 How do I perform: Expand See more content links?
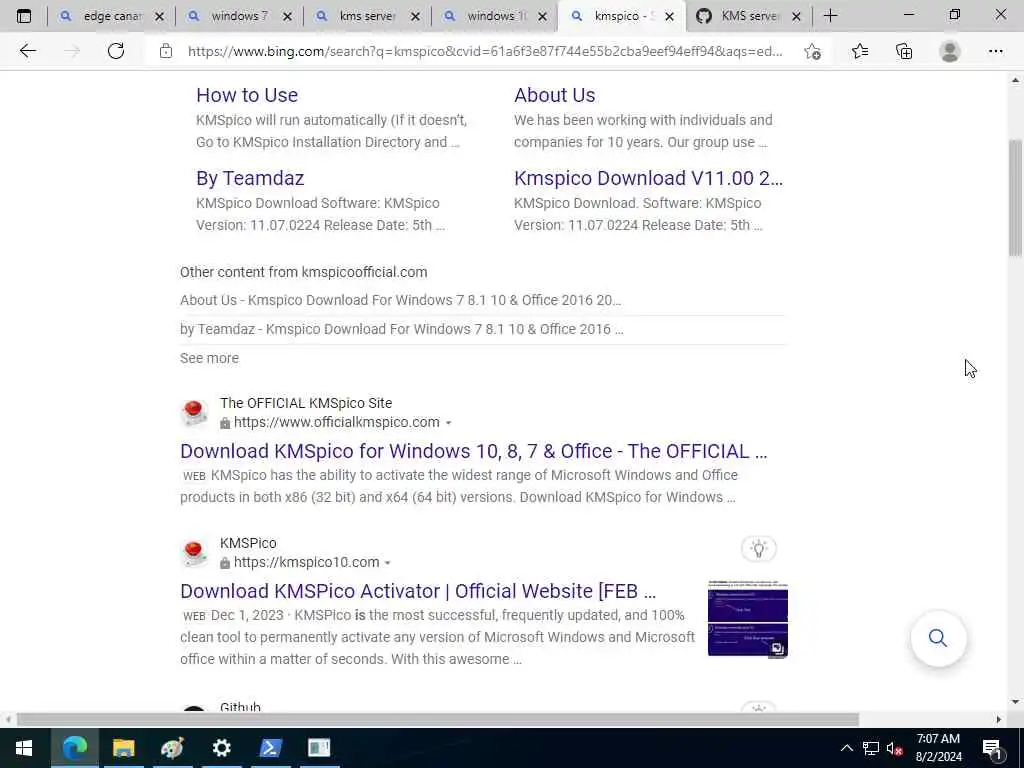click(x=209, y=358)
